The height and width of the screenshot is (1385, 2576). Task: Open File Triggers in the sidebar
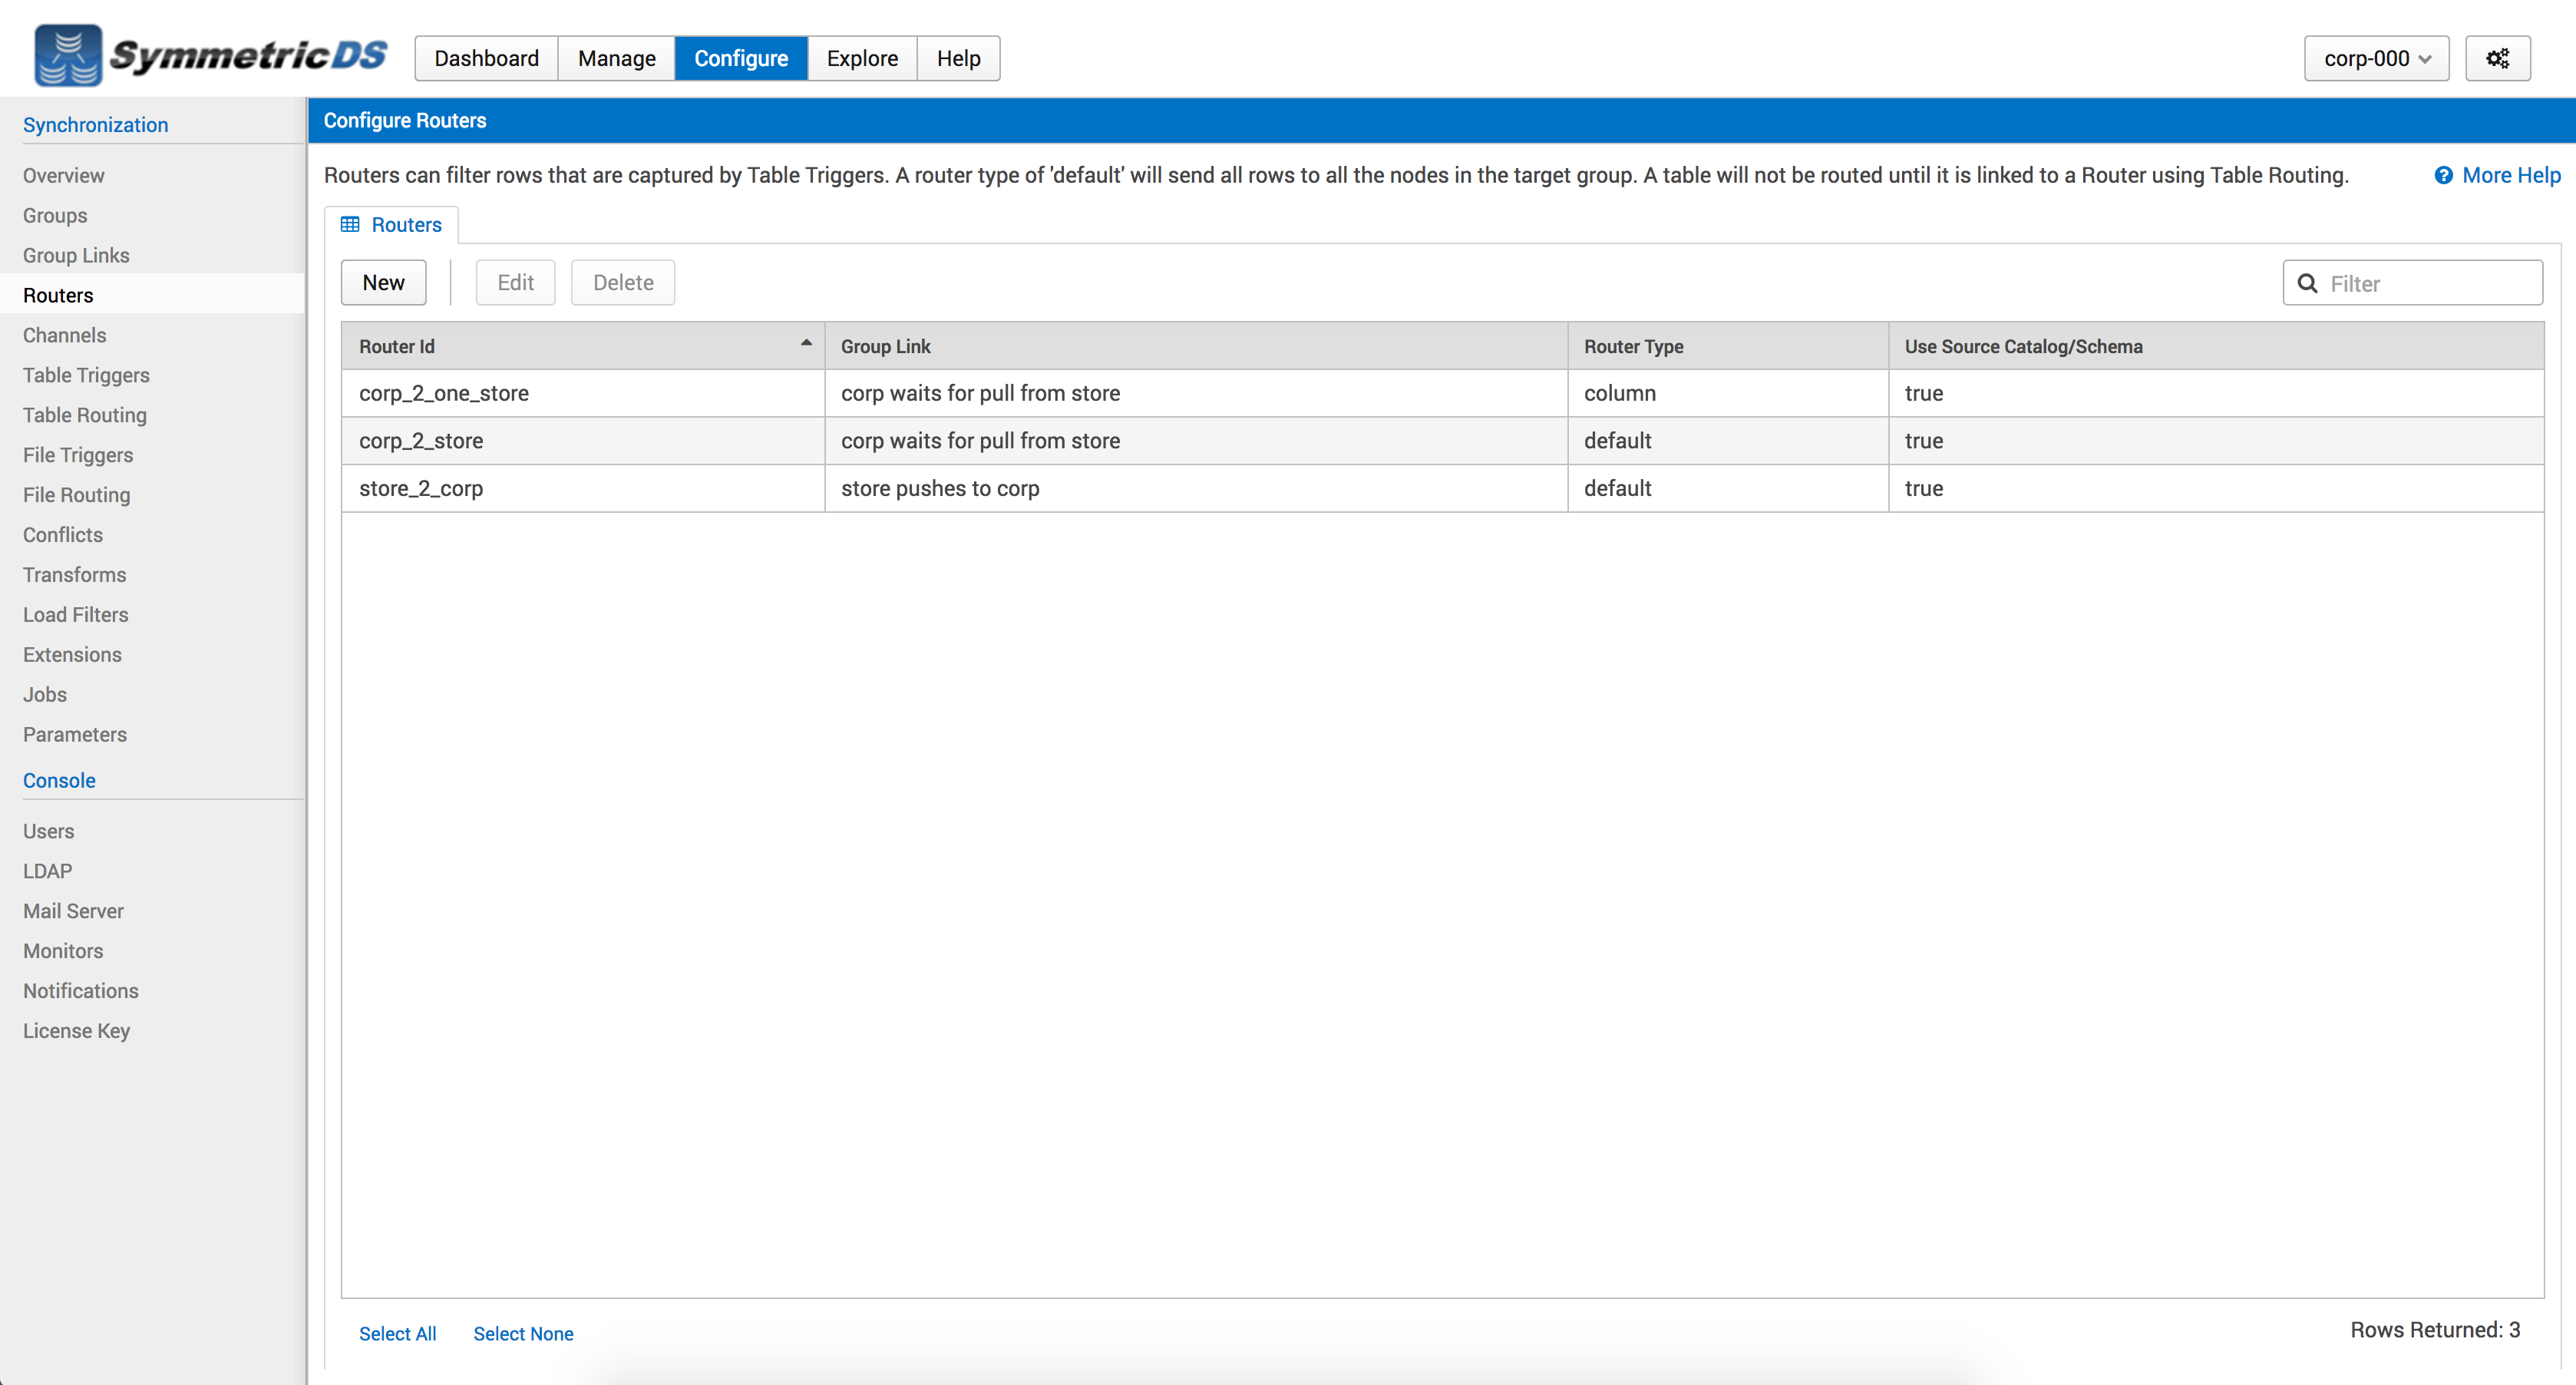(x=78, y=455)
